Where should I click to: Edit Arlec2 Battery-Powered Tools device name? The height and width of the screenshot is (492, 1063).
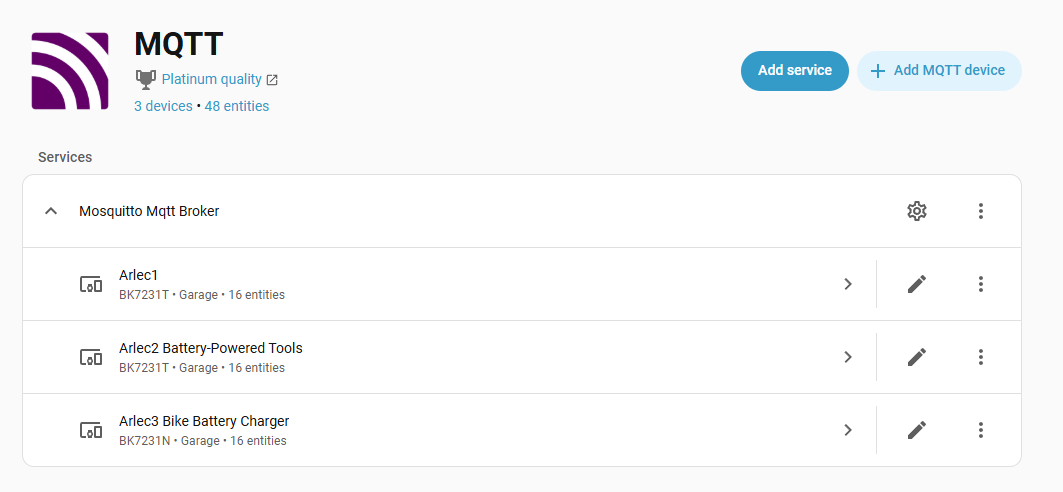(x=916, y=357)
